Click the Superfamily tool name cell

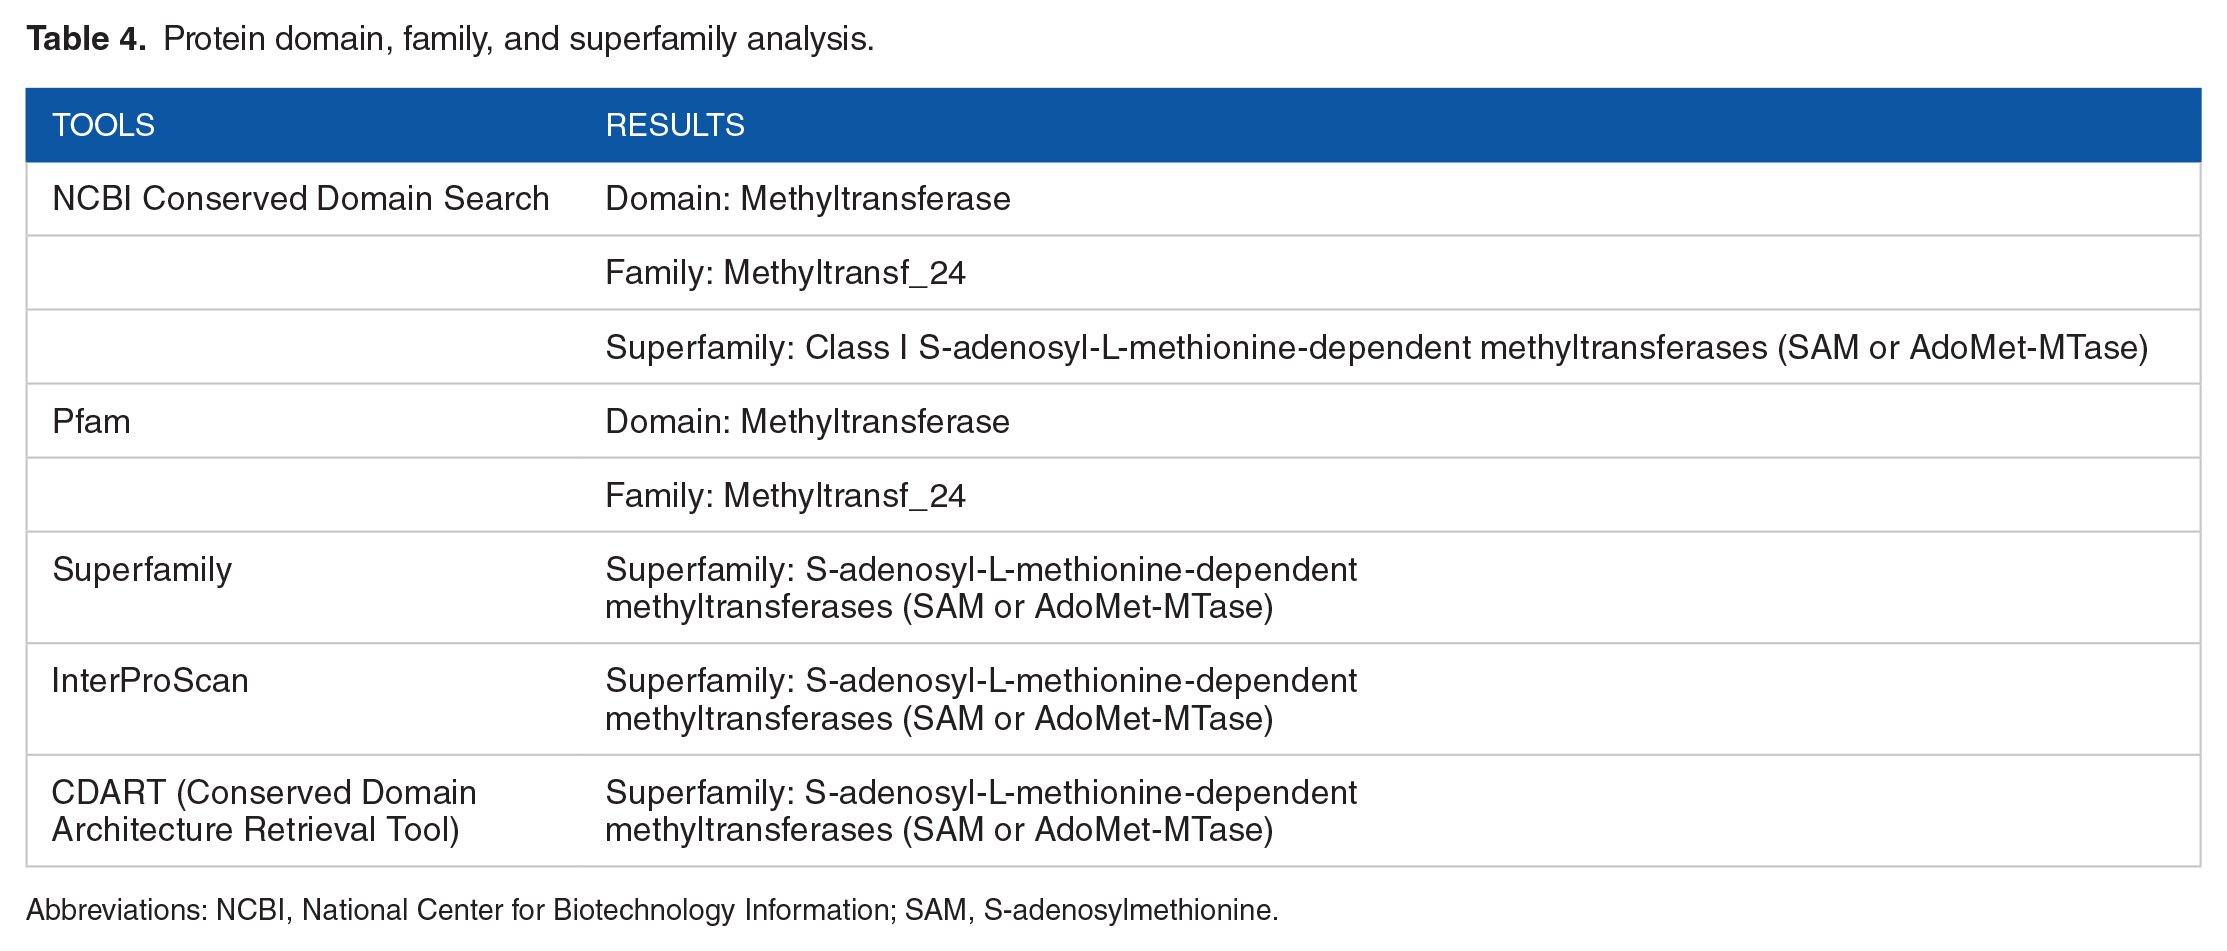(x=142, y=569)
